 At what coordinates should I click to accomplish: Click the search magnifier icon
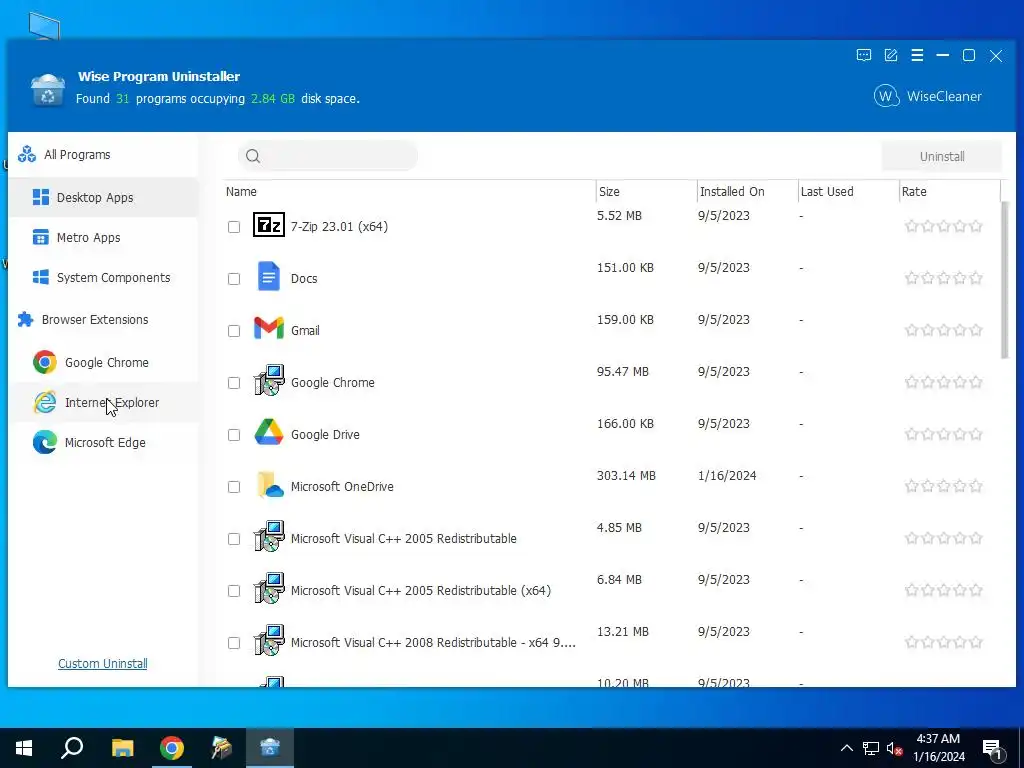coord(253,156)
